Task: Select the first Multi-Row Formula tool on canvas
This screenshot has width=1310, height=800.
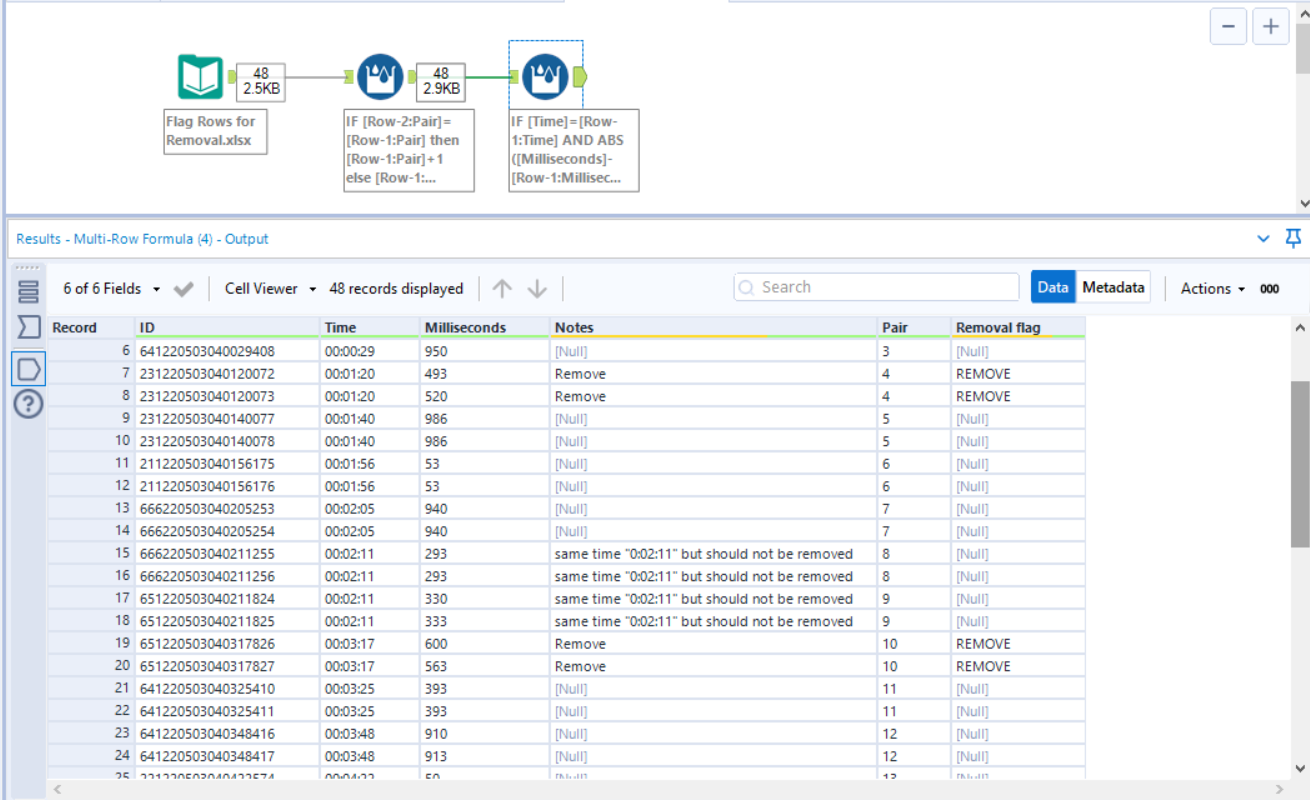Action: tap(379, 76)
